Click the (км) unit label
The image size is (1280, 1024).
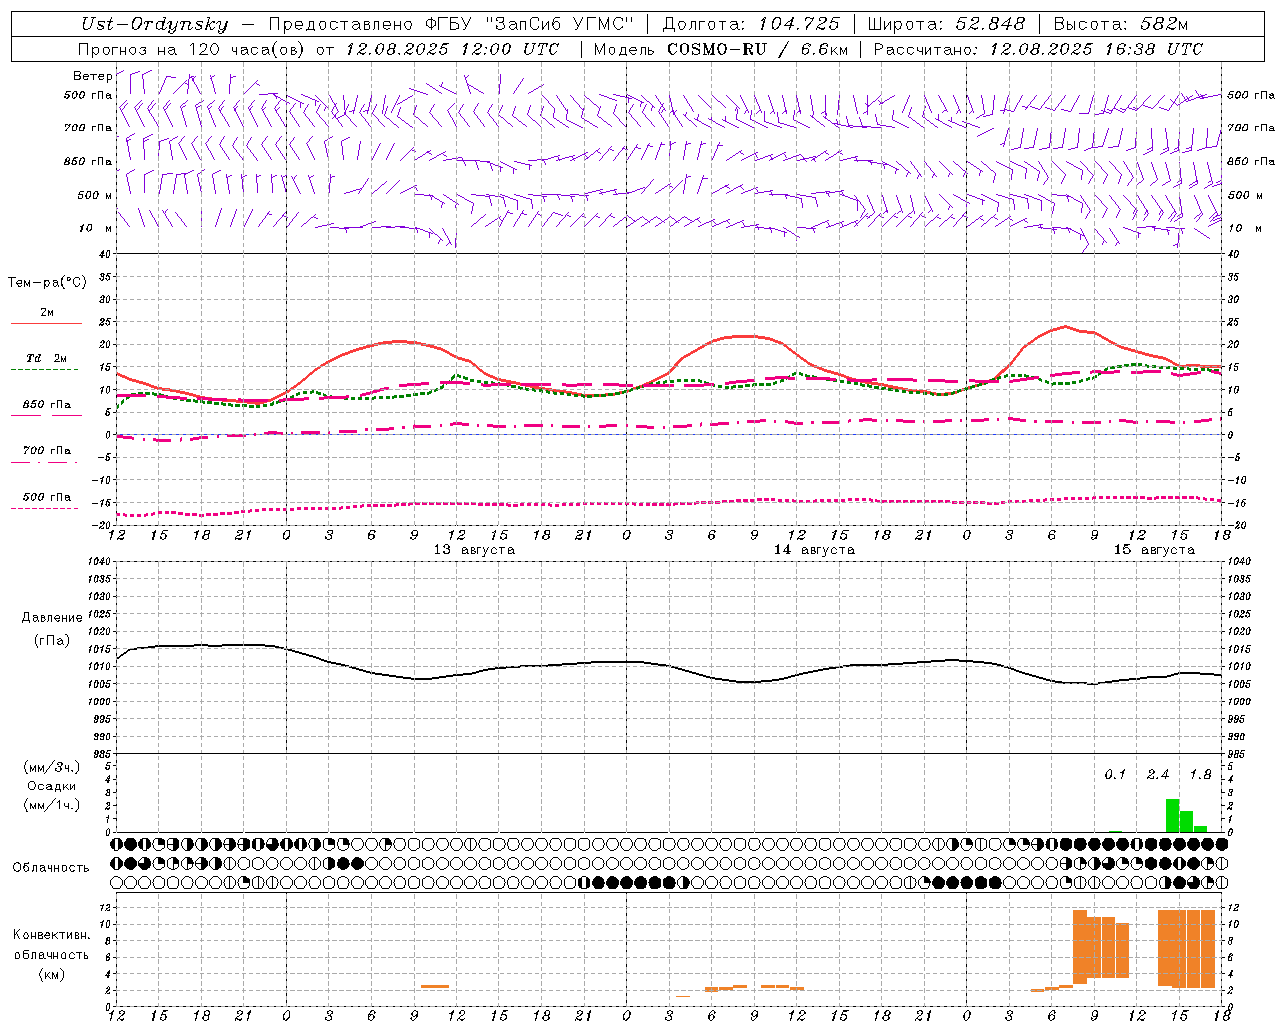click(52, 974)
